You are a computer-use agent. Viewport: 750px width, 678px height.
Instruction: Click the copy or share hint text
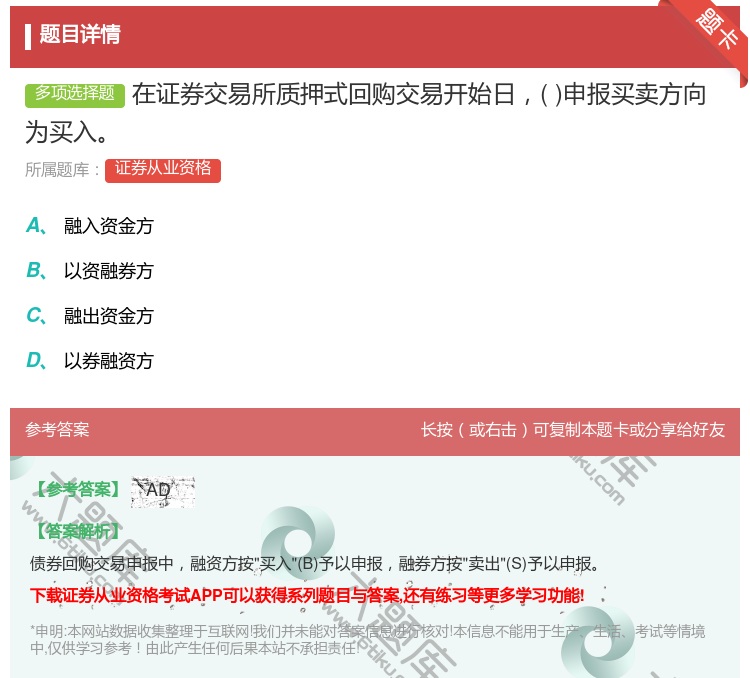[x=573, y=430]
